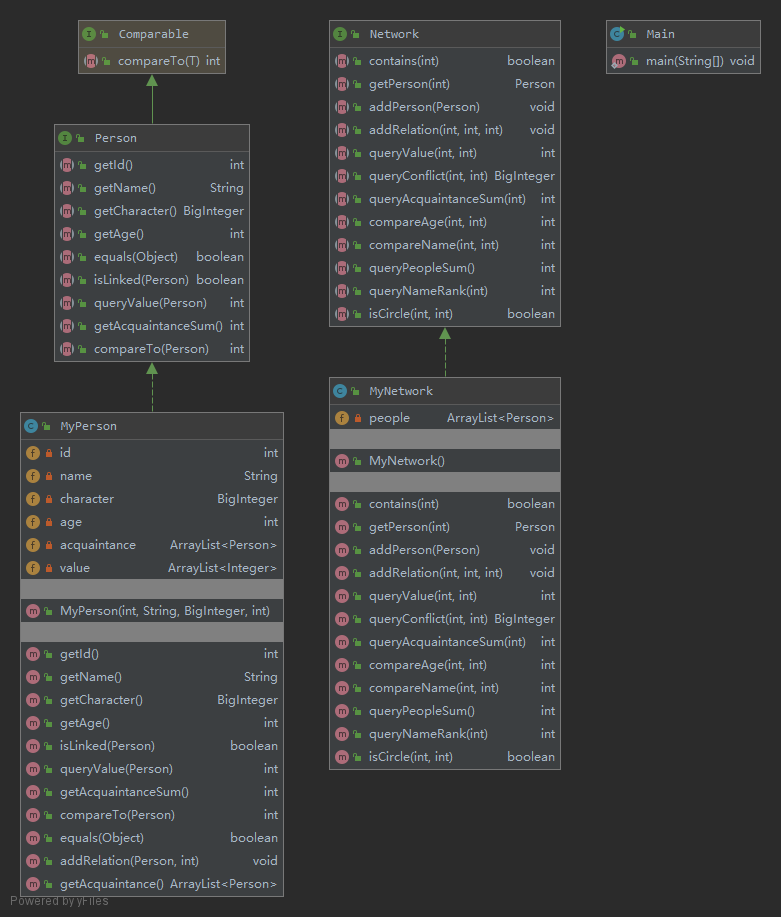Click the method icon beside main(String[])

tap(618, 61)
